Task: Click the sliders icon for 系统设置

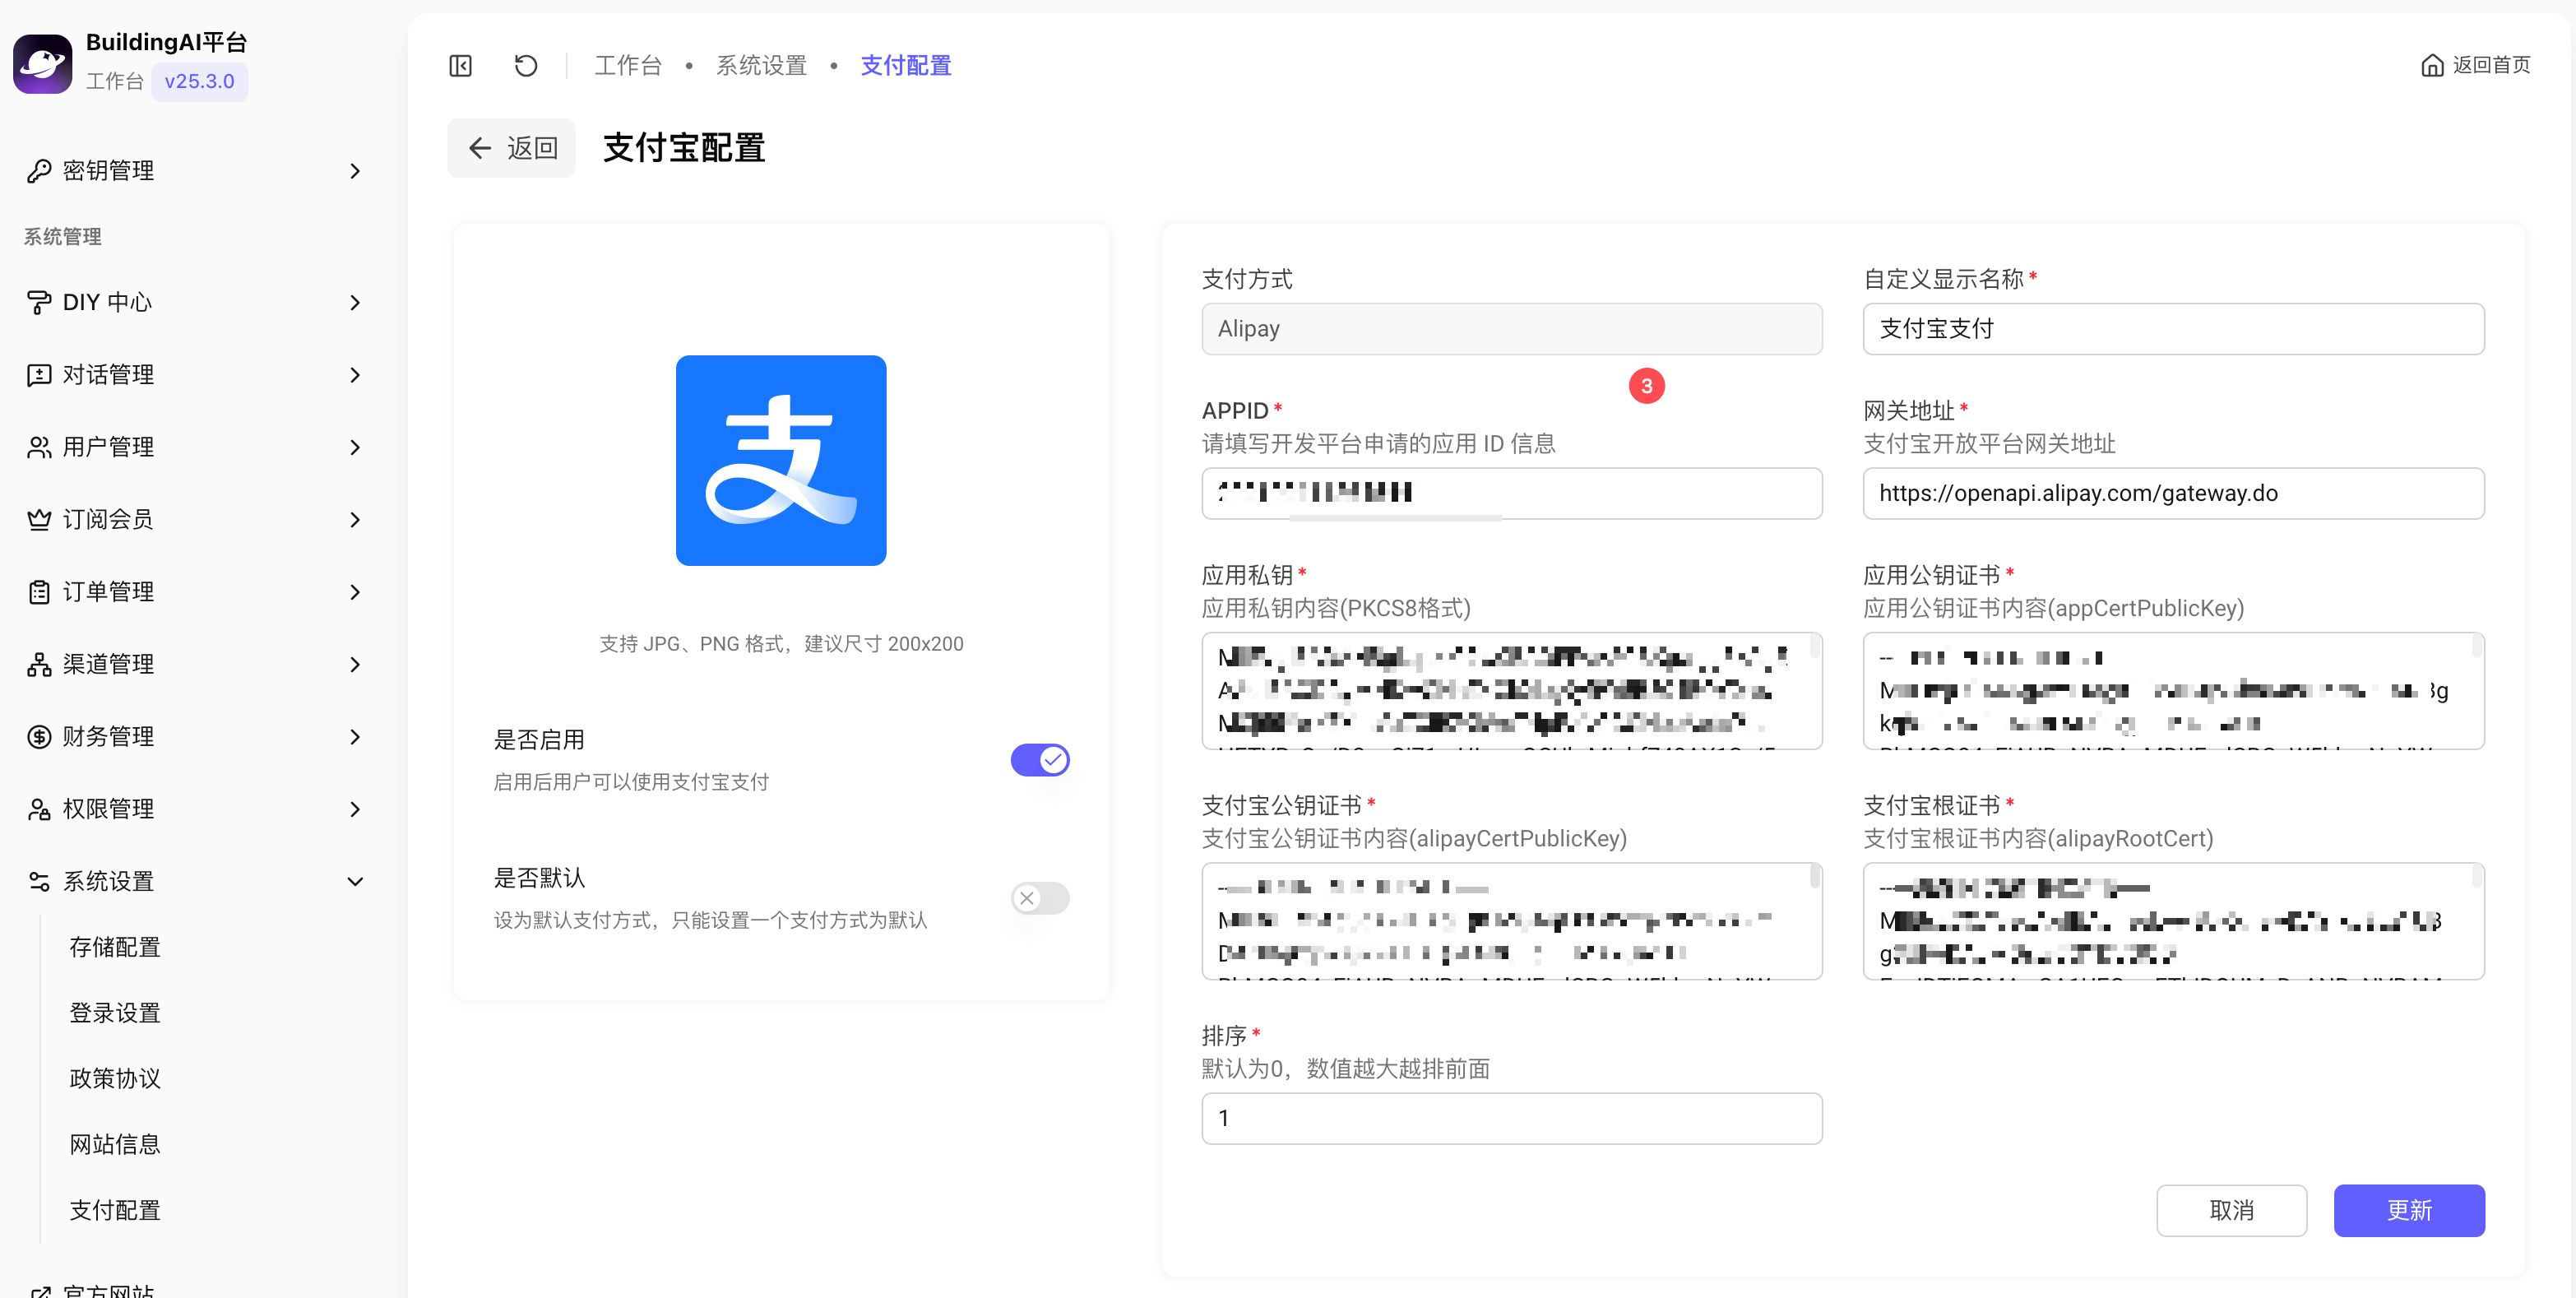Action: point(39,881)
